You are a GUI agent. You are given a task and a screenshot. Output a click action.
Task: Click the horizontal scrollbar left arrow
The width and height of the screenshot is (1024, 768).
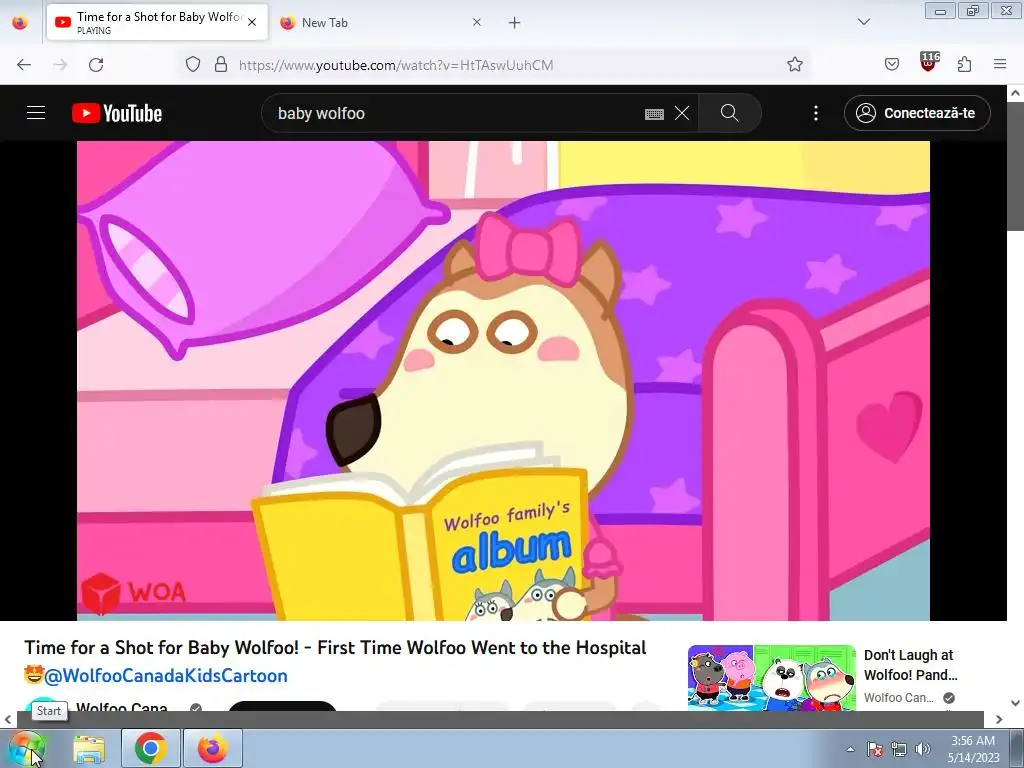[8, 719]
